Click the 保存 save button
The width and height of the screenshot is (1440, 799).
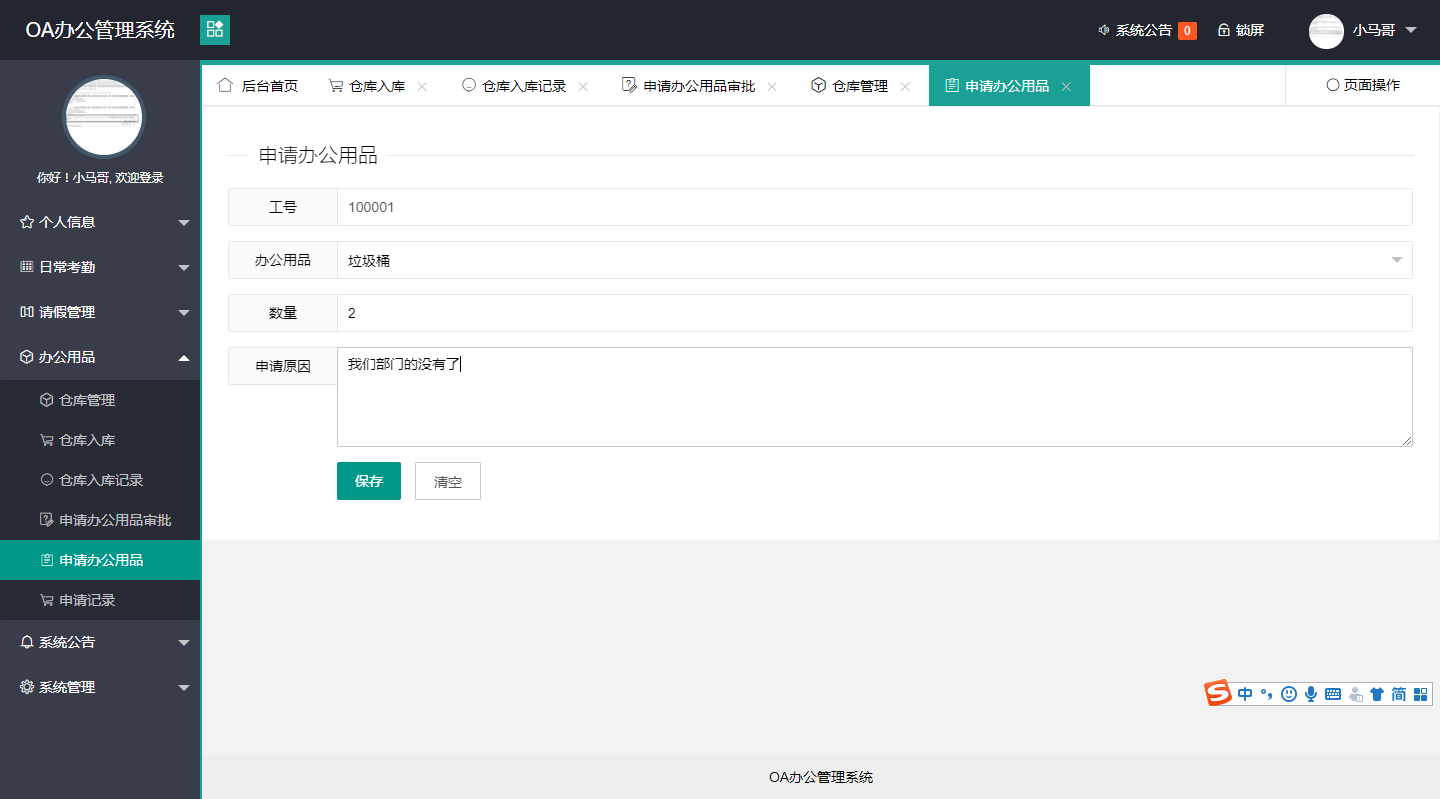368,481
